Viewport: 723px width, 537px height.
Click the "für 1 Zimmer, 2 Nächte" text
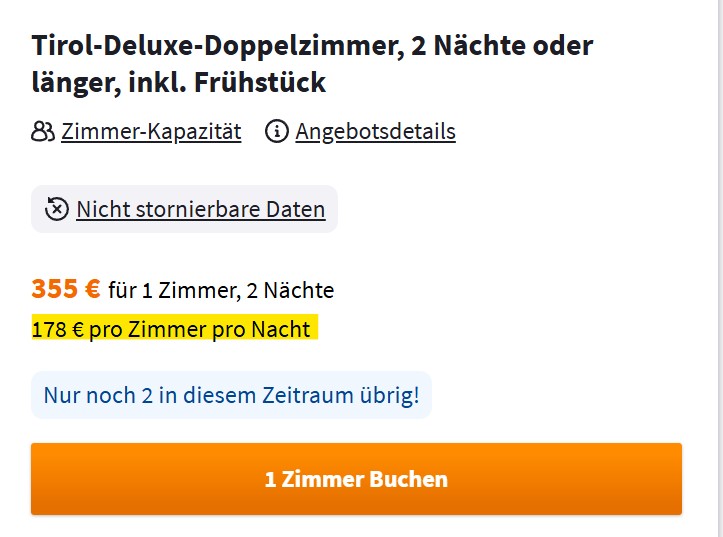pyautogui.click(x=221, y=291)
